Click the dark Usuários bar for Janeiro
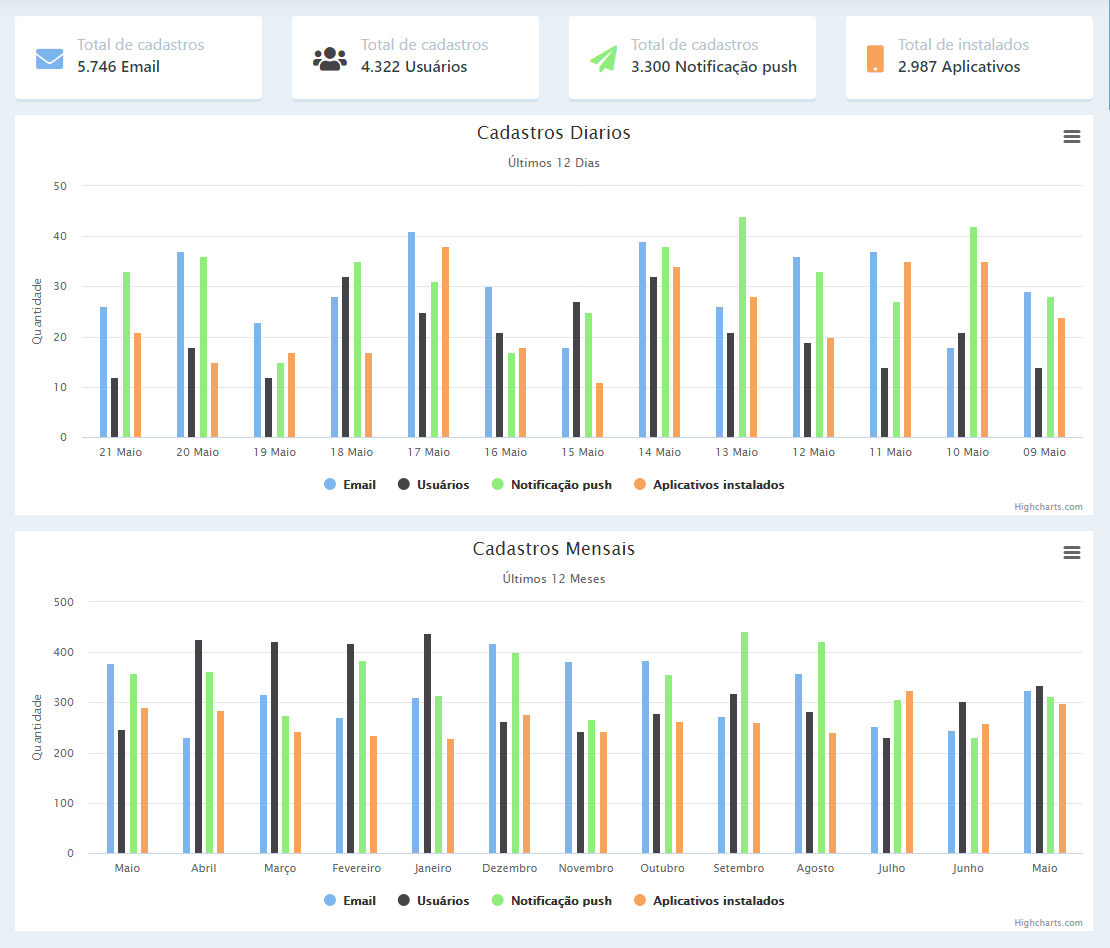 [427, 743]
